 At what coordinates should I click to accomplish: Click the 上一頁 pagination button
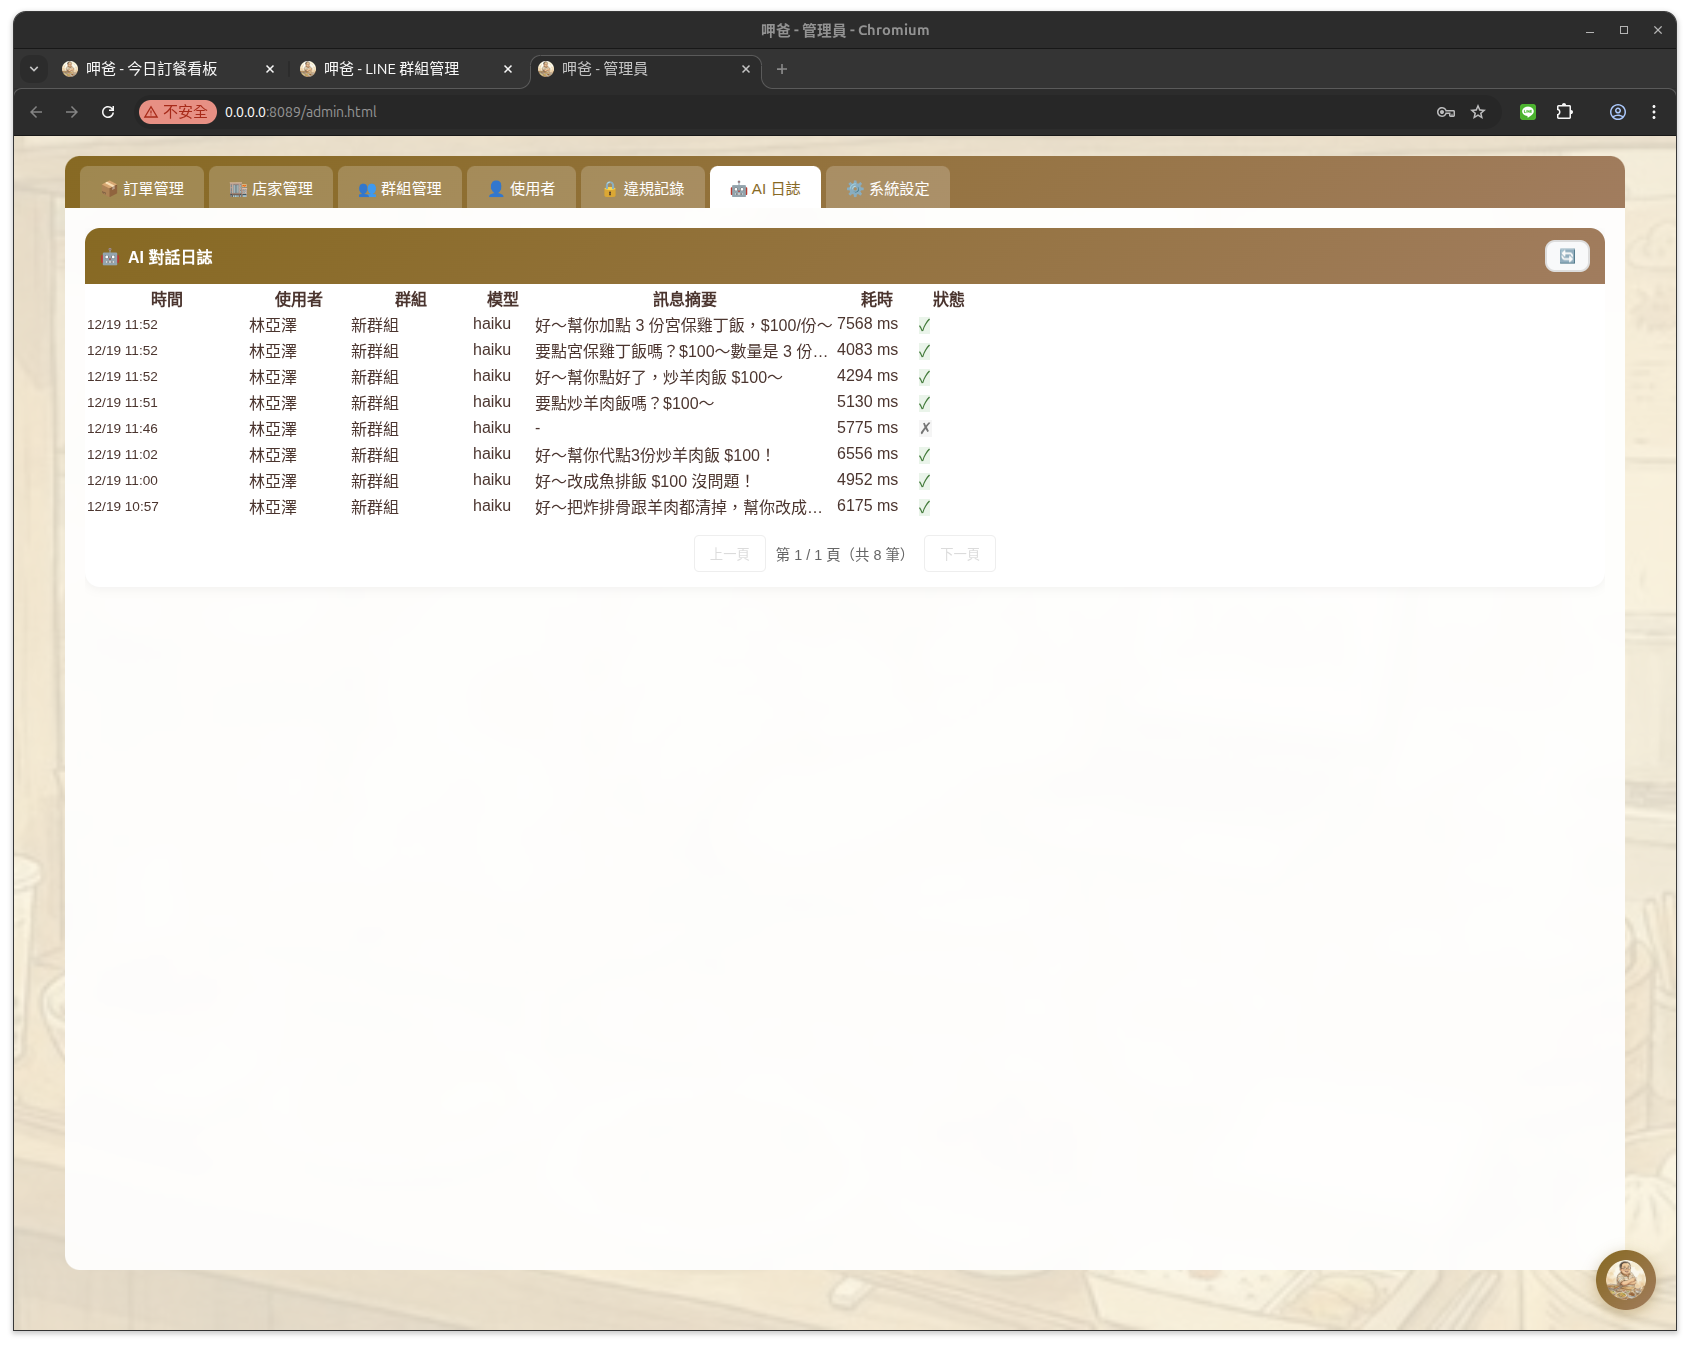729,553
